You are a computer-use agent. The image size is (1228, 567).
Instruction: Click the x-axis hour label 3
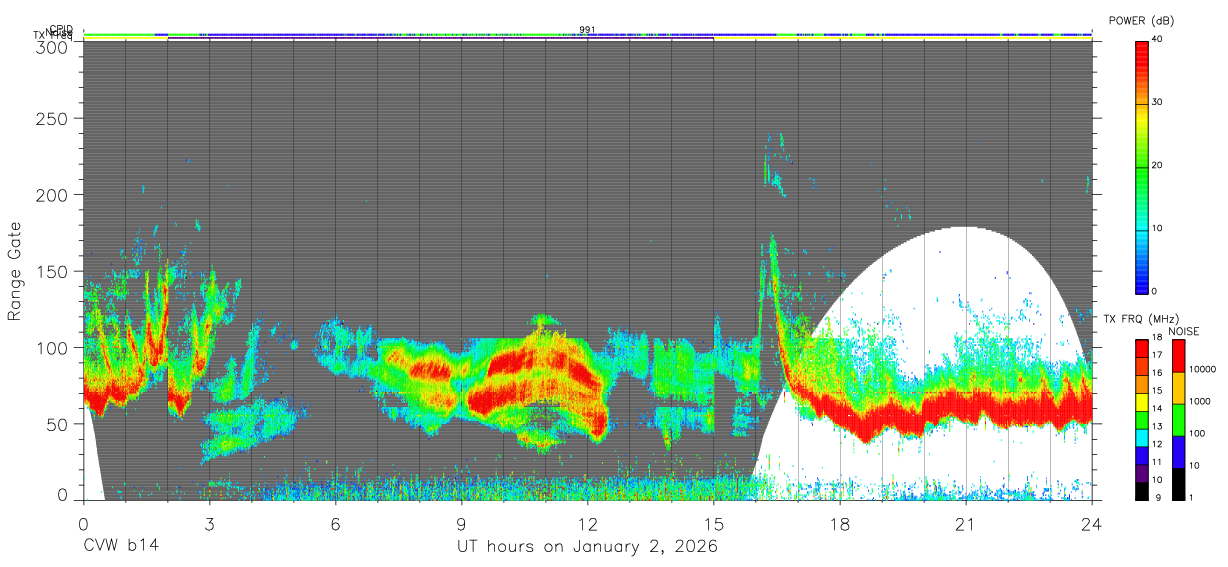pos(209,523)
